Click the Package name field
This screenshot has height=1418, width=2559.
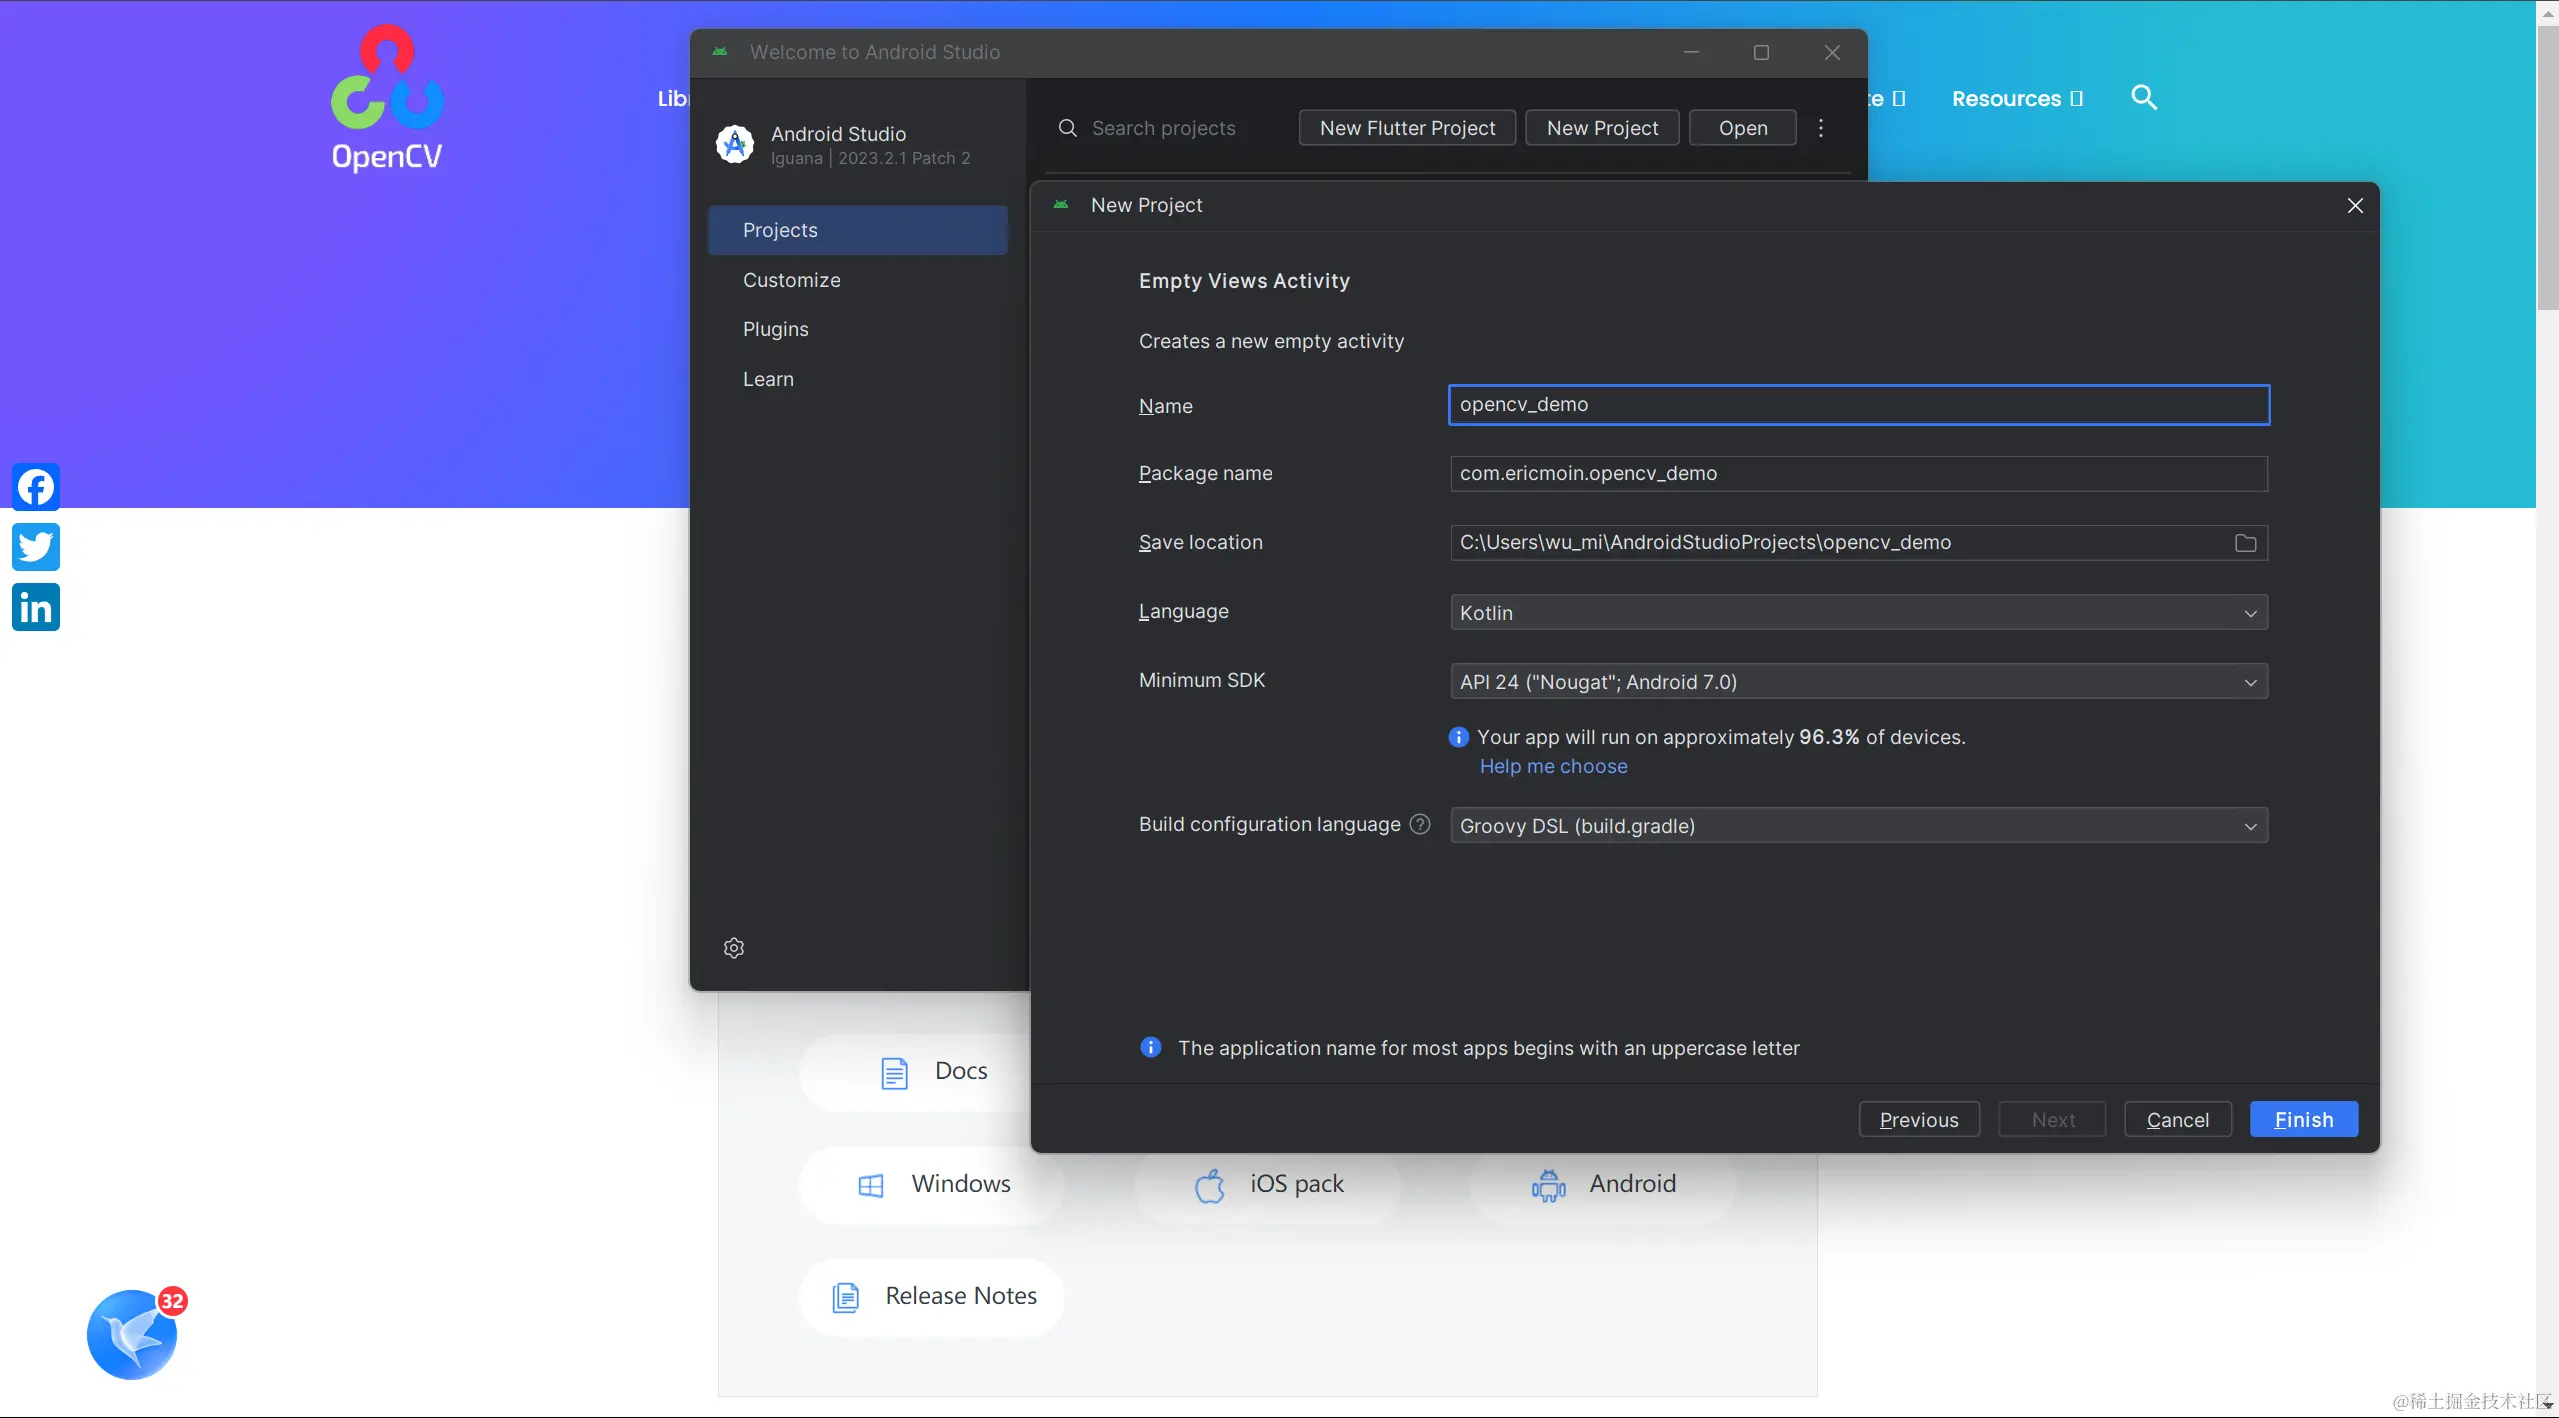tap(1859, 474)
